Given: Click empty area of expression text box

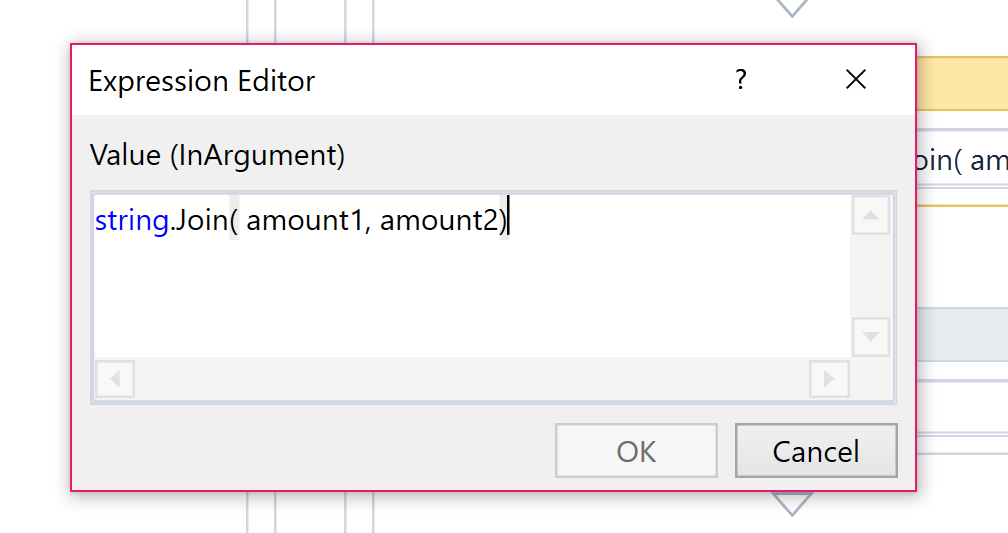Looking at the screenshot, I should point(470,300).
